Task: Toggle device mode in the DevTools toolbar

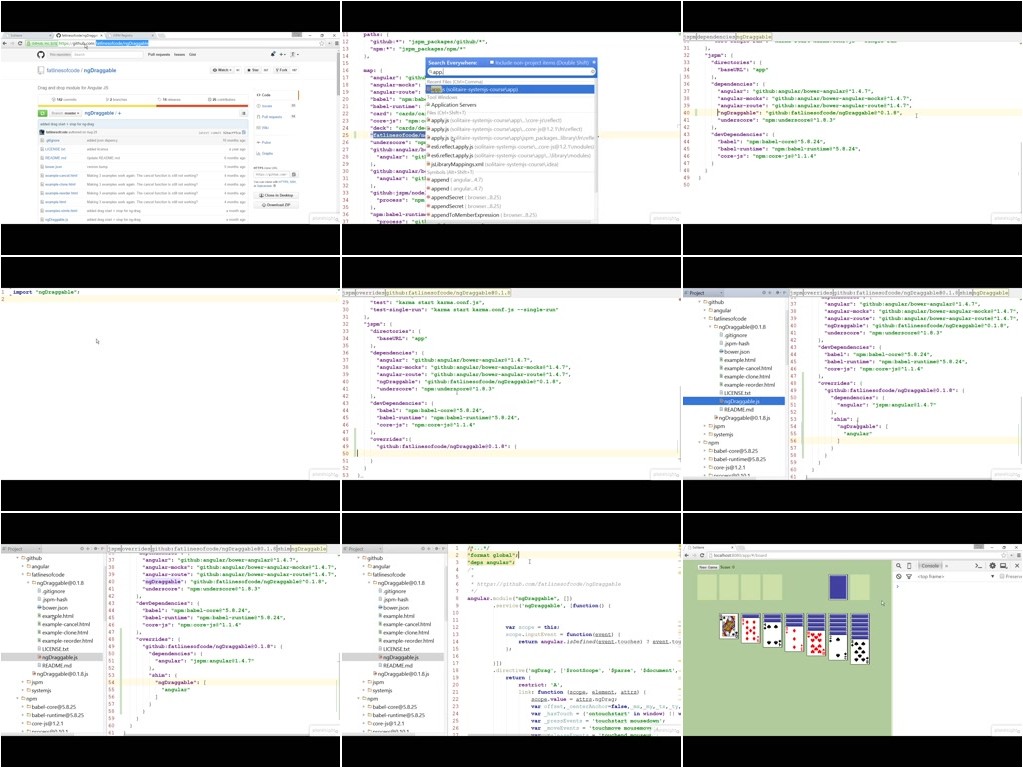Action: click(x=909, y=566)
